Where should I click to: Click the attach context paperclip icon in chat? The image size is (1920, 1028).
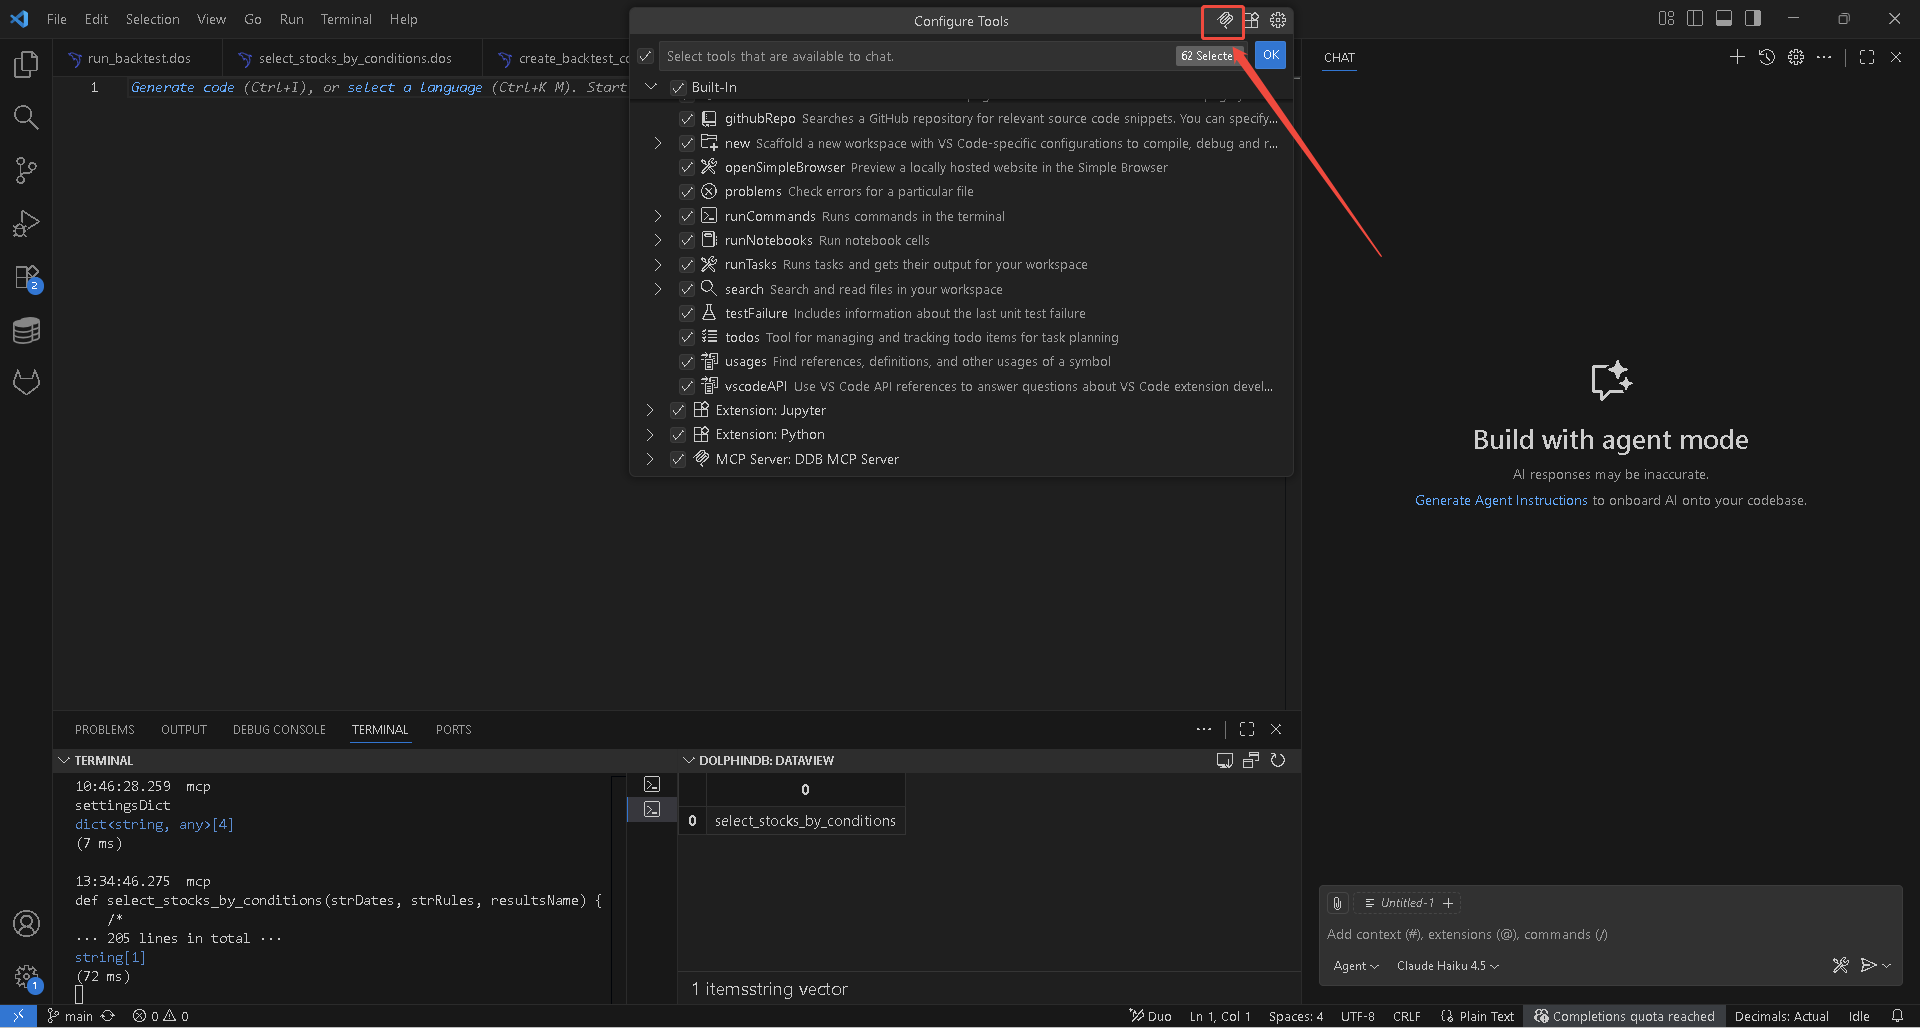point(1337,903)
